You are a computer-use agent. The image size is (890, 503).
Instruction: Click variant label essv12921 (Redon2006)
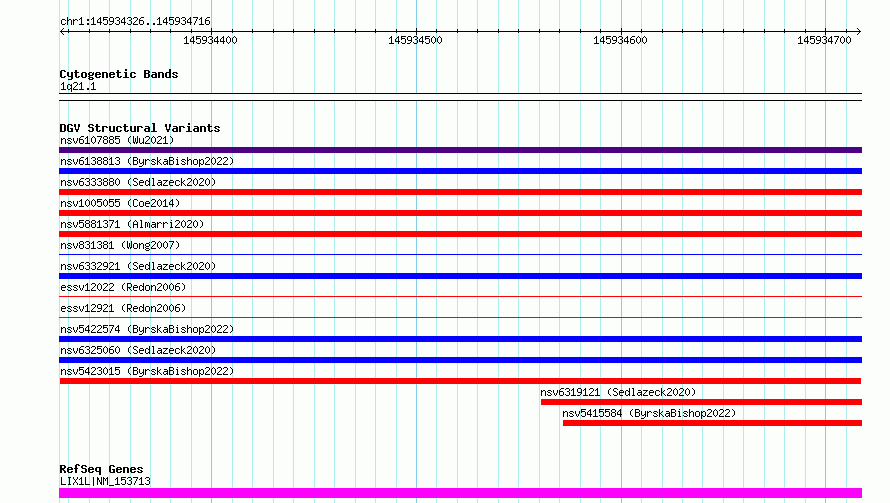pyautogui.click(x=123, y=308)
